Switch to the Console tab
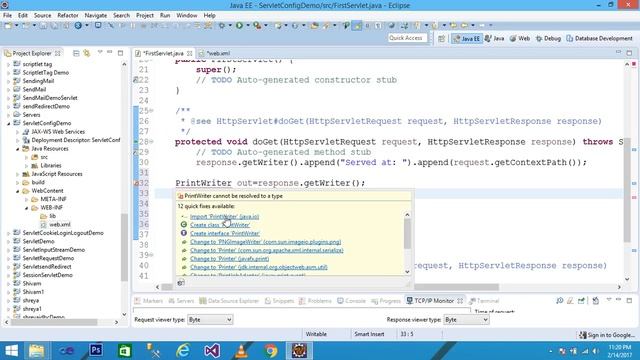This screenshot has height=360, width=640. tap(351, 301)
